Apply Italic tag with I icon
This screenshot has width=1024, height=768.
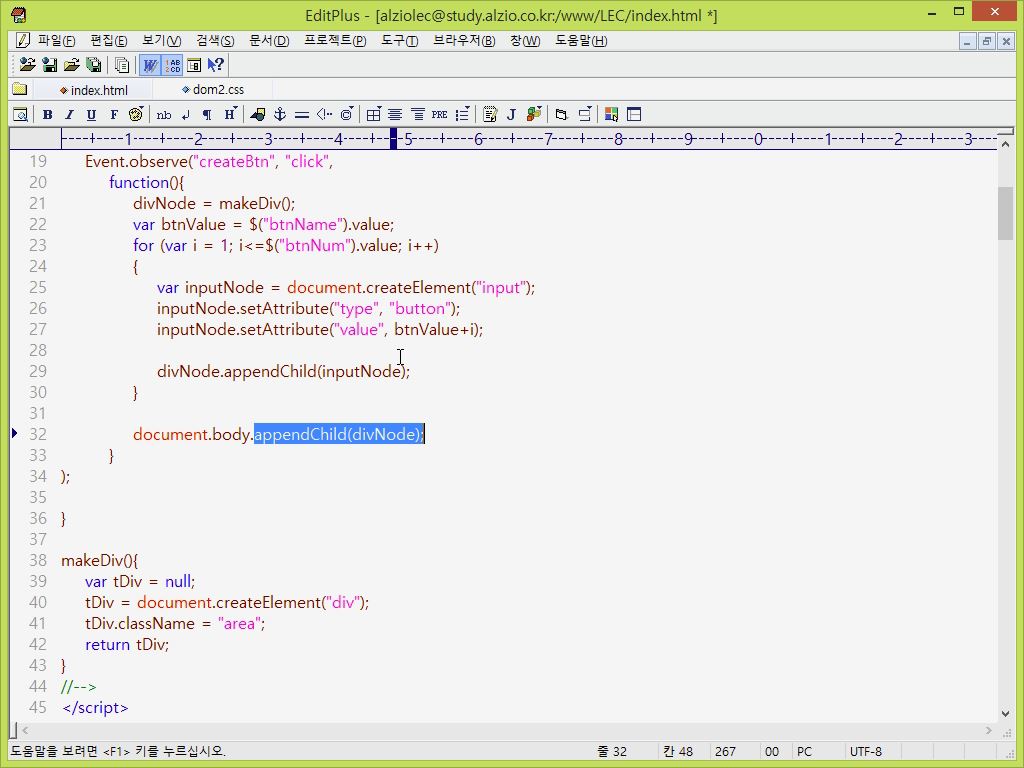click(69, 115)
